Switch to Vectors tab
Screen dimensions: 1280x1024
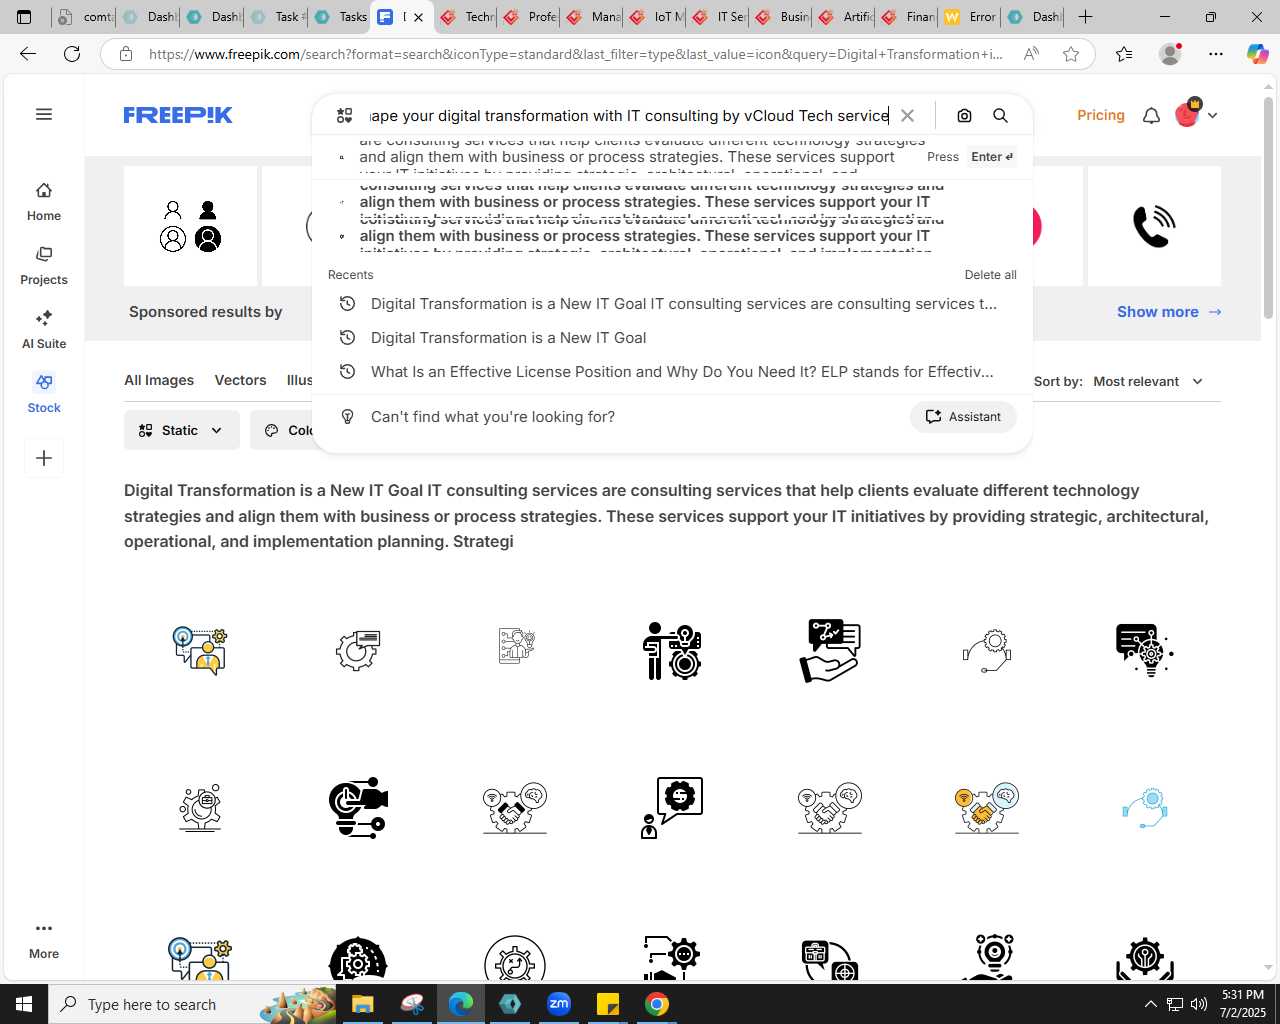[x=240, y=380]
